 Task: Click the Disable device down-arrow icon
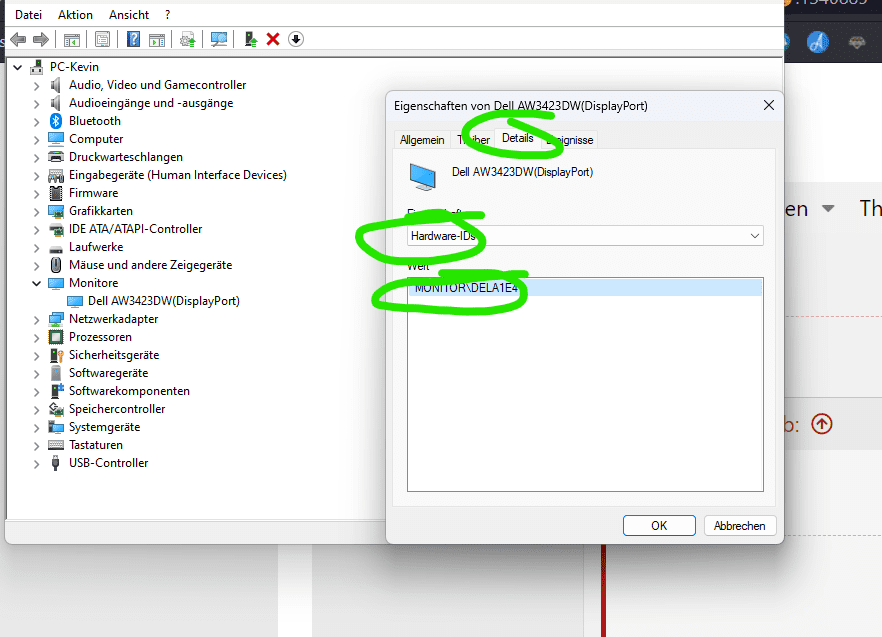pyautogui.click(x=296, y=39)
